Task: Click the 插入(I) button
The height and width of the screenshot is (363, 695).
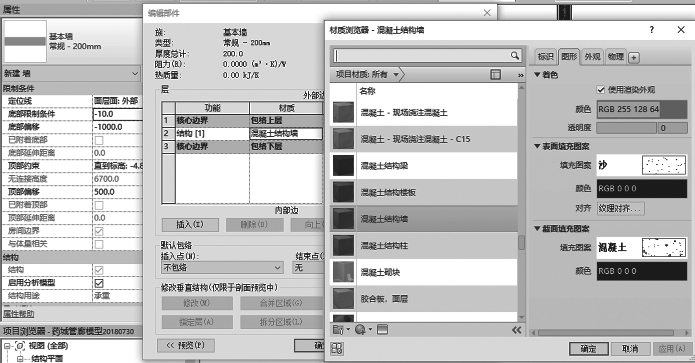Action: (190, 225)
